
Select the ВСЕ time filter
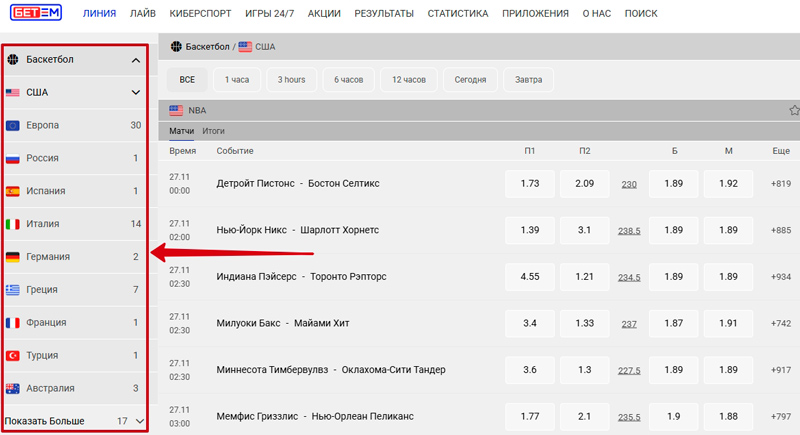coord(187,79)
